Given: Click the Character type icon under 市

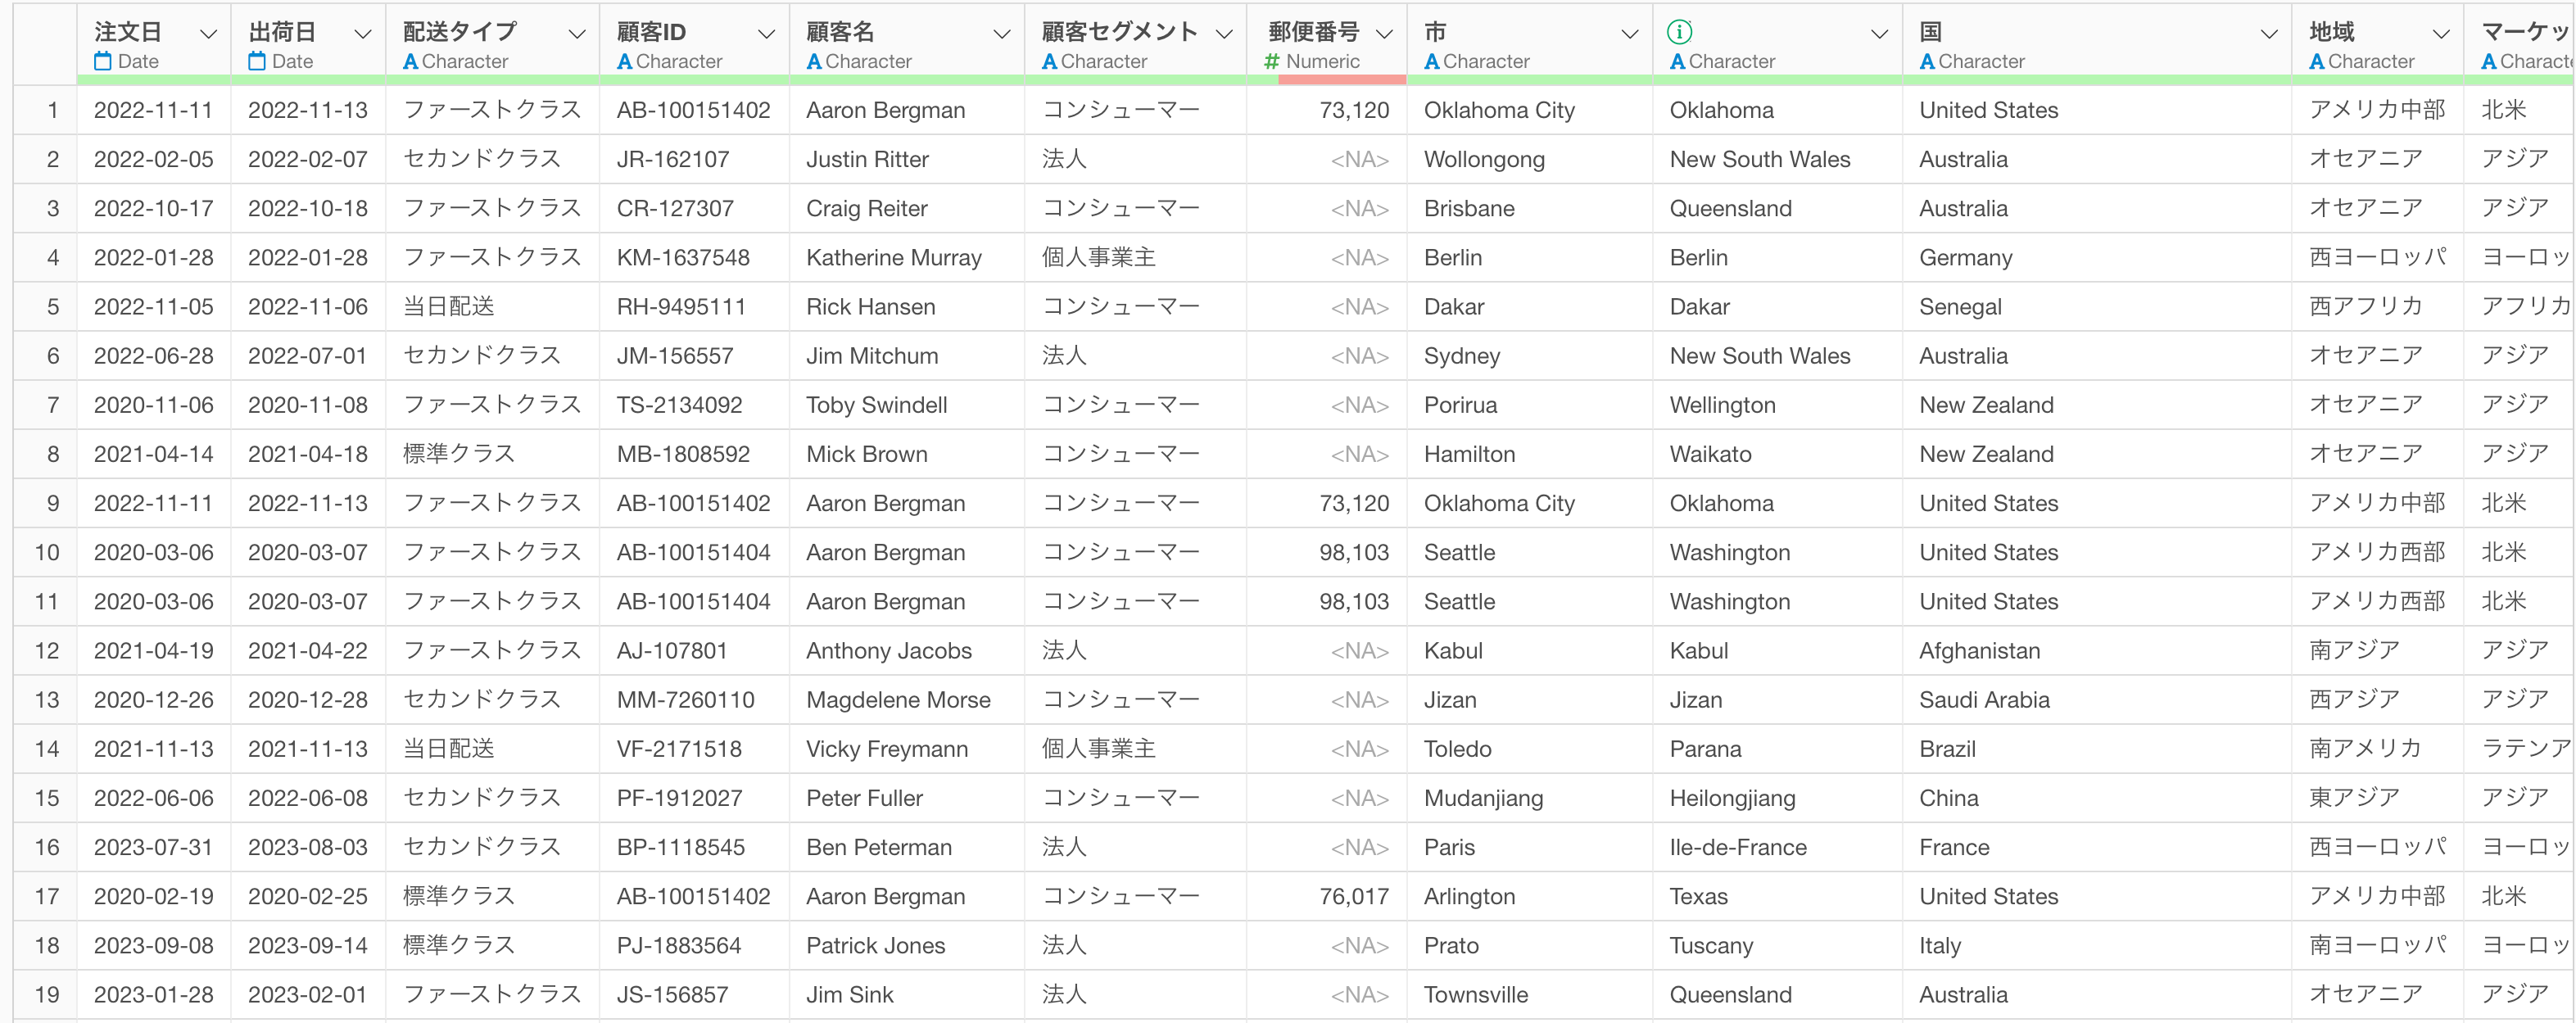Looking at the screenshot, I should click(x=1431, y=62).
